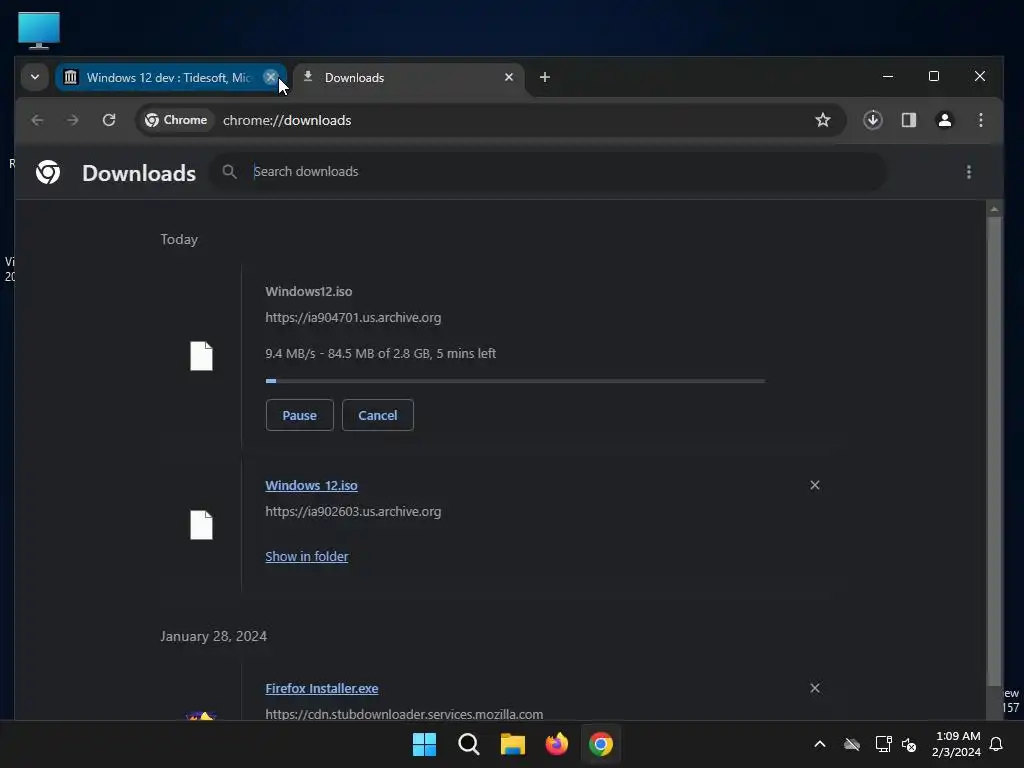The height and width of the screenshot is (768, 1024).
Task: Click the ia902603.us.archive.org source URL
Action: point(353,511)
